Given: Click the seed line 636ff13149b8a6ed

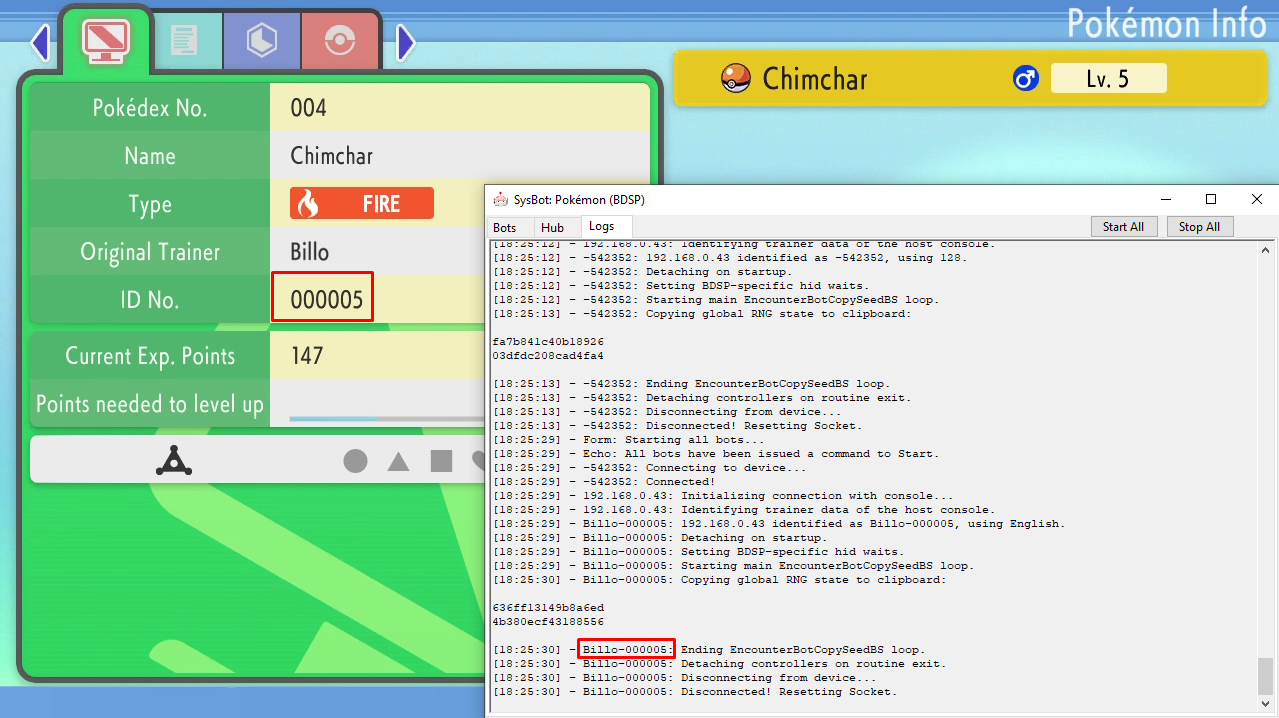Looking at the screenshot, I should [548, 608].
